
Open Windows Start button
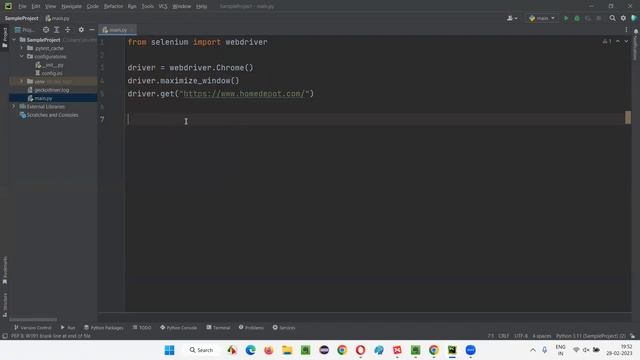tap(169, 350)
